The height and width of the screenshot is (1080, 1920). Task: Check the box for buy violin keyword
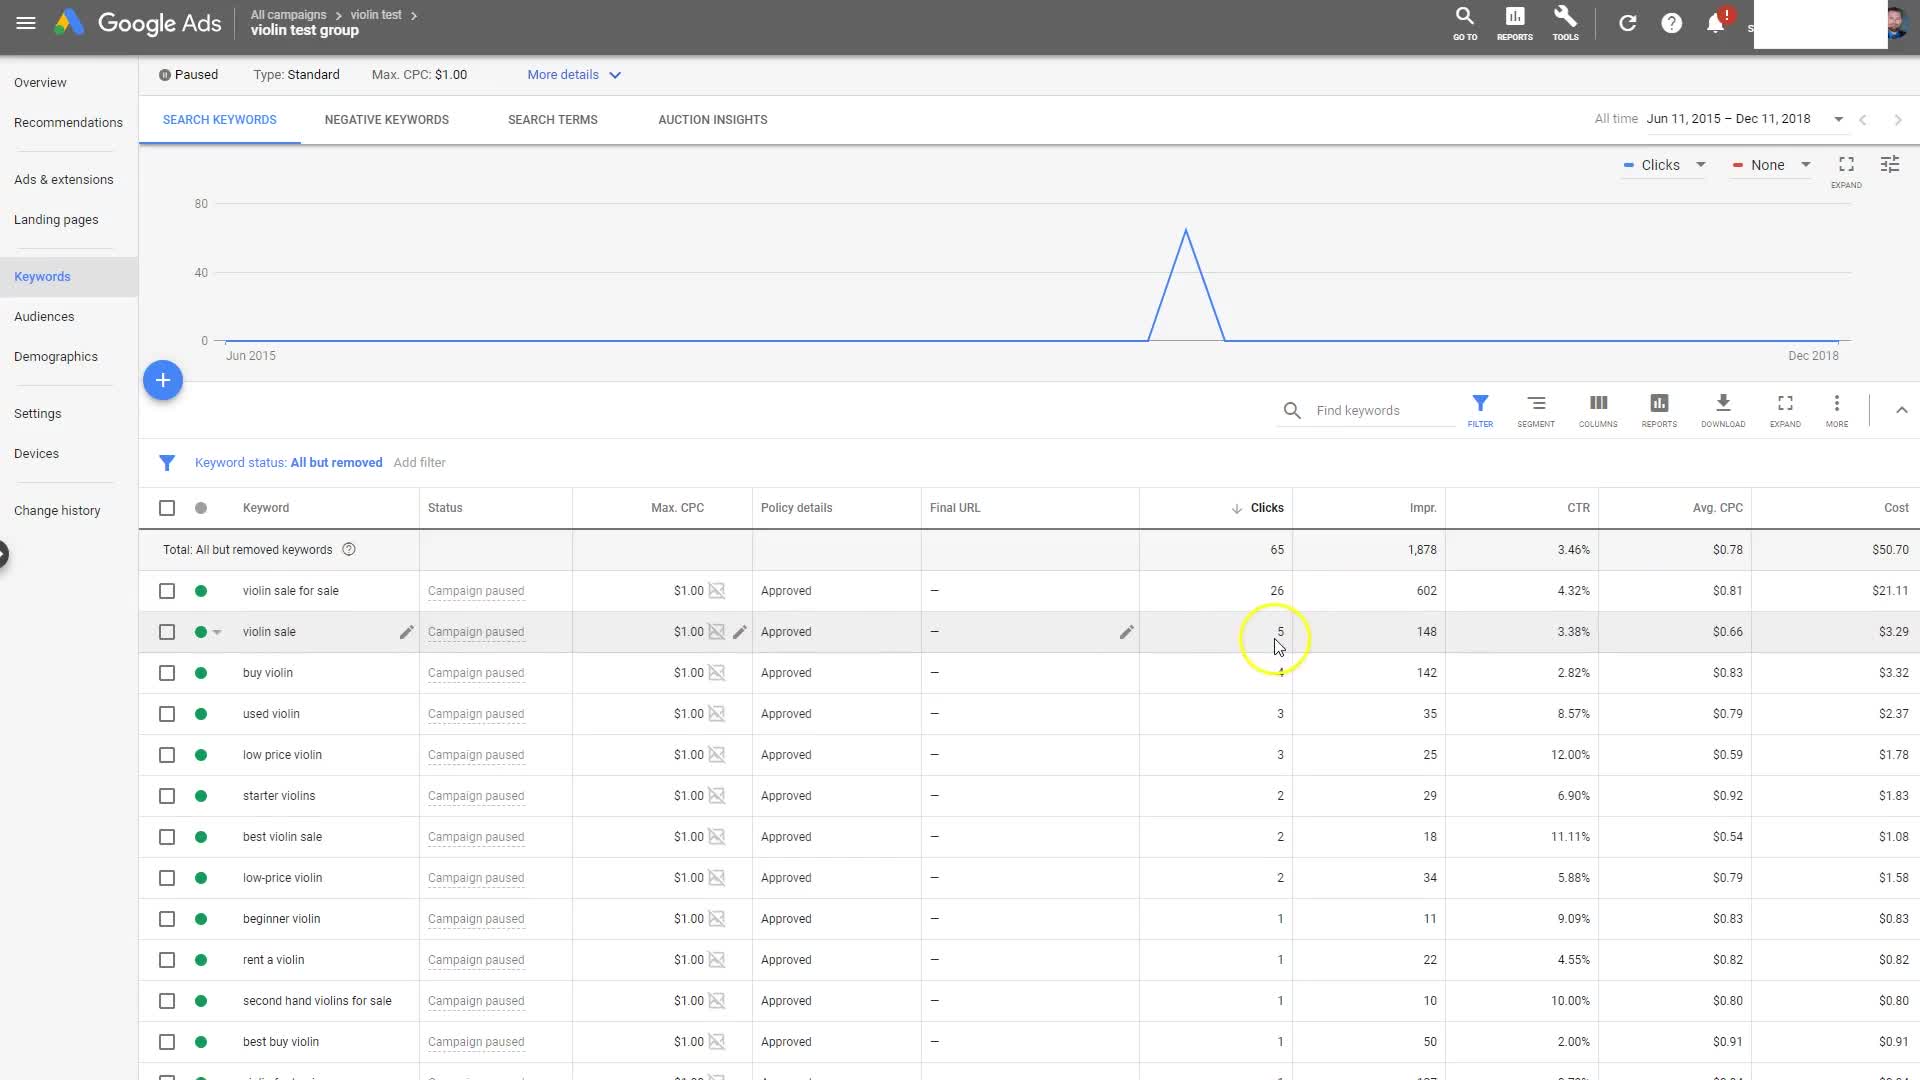click(x=167, y=673)
